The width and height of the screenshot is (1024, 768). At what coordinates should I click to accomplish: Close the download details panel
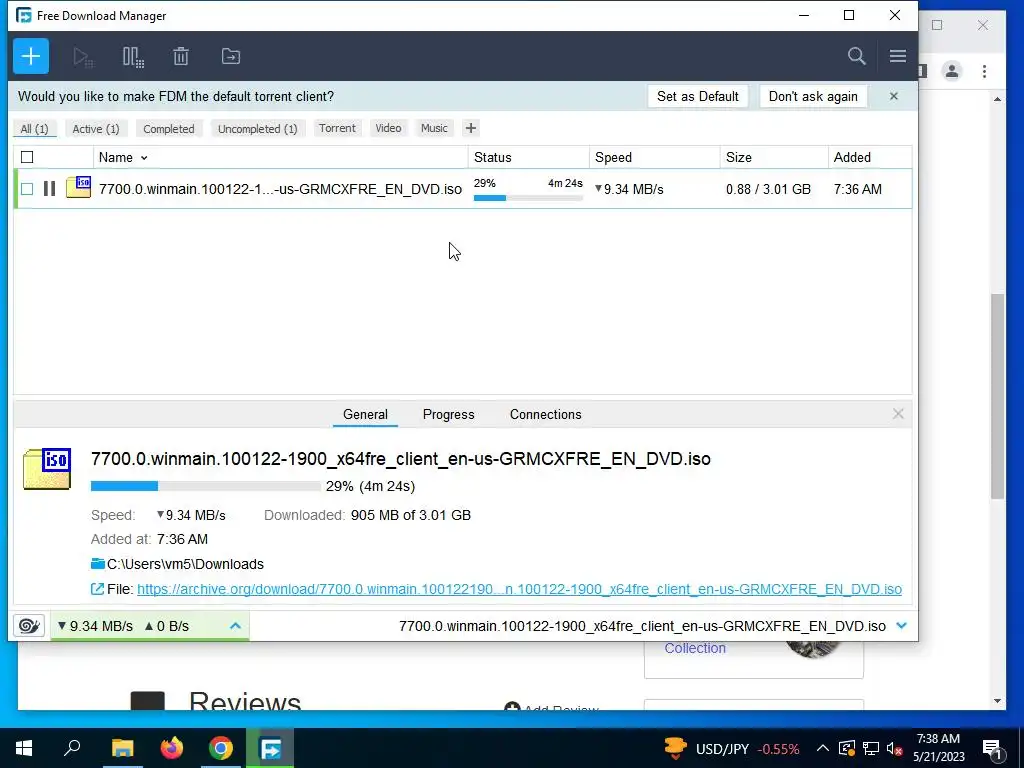pyautogui.click(x=898, y=414)
